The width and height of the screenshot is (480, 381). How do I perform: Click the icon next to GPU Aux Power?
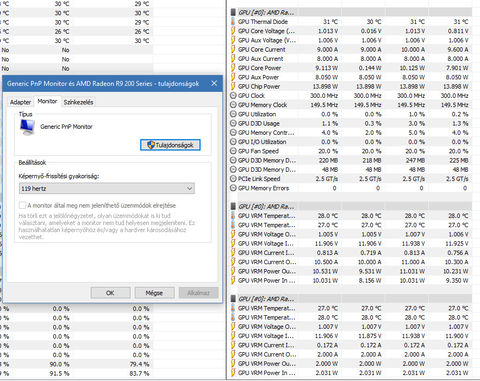(x=233, y=77)
